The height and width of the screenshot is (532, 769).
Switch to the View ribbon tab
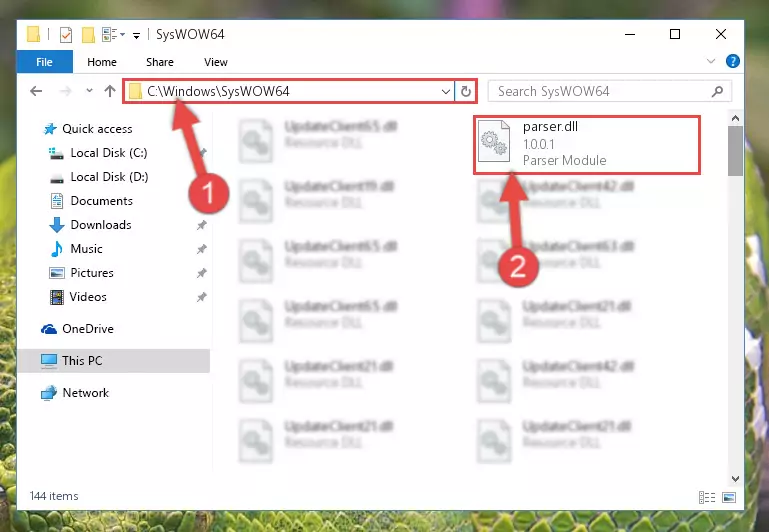tap(216, 62)
